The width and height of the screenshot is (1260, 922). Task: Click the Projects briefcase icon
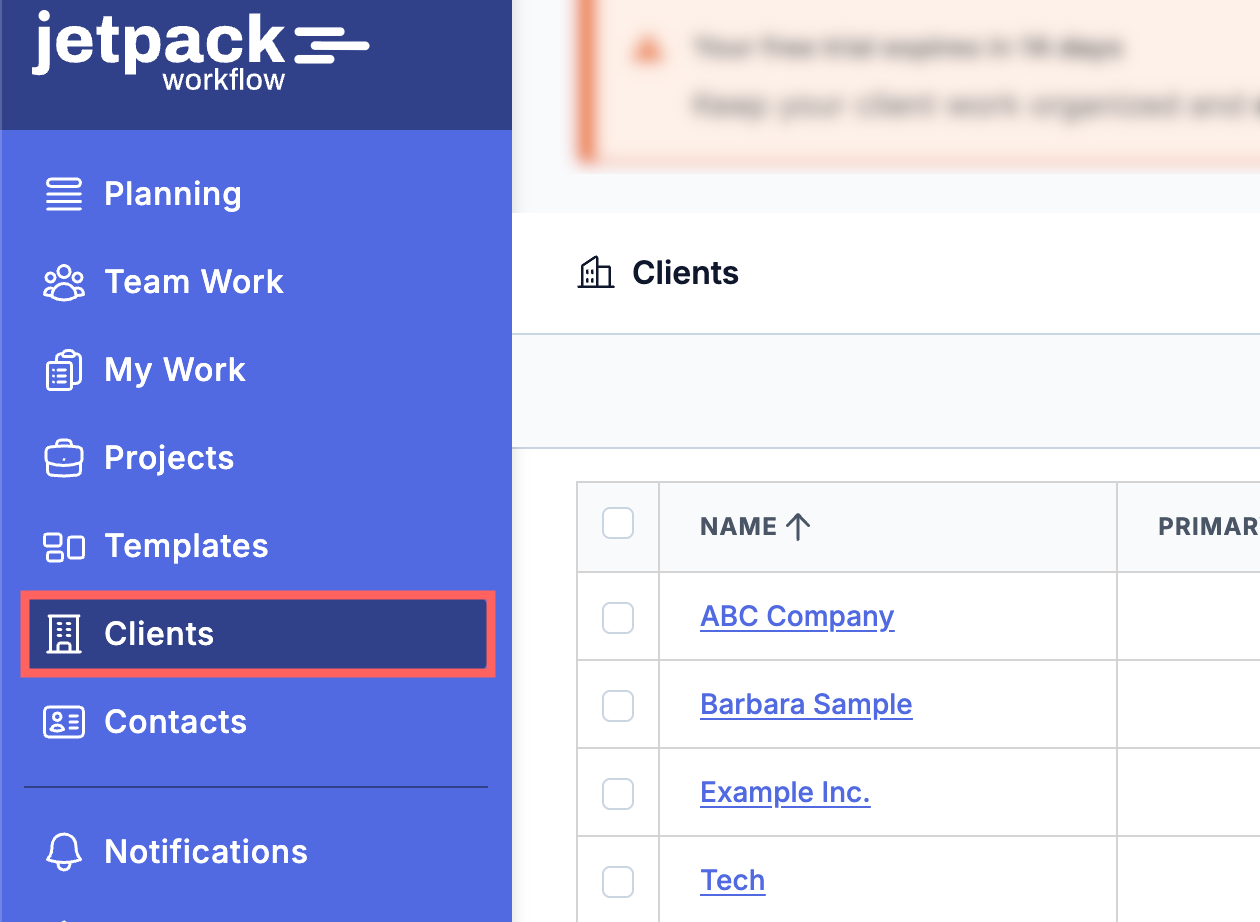click(64, 458)
